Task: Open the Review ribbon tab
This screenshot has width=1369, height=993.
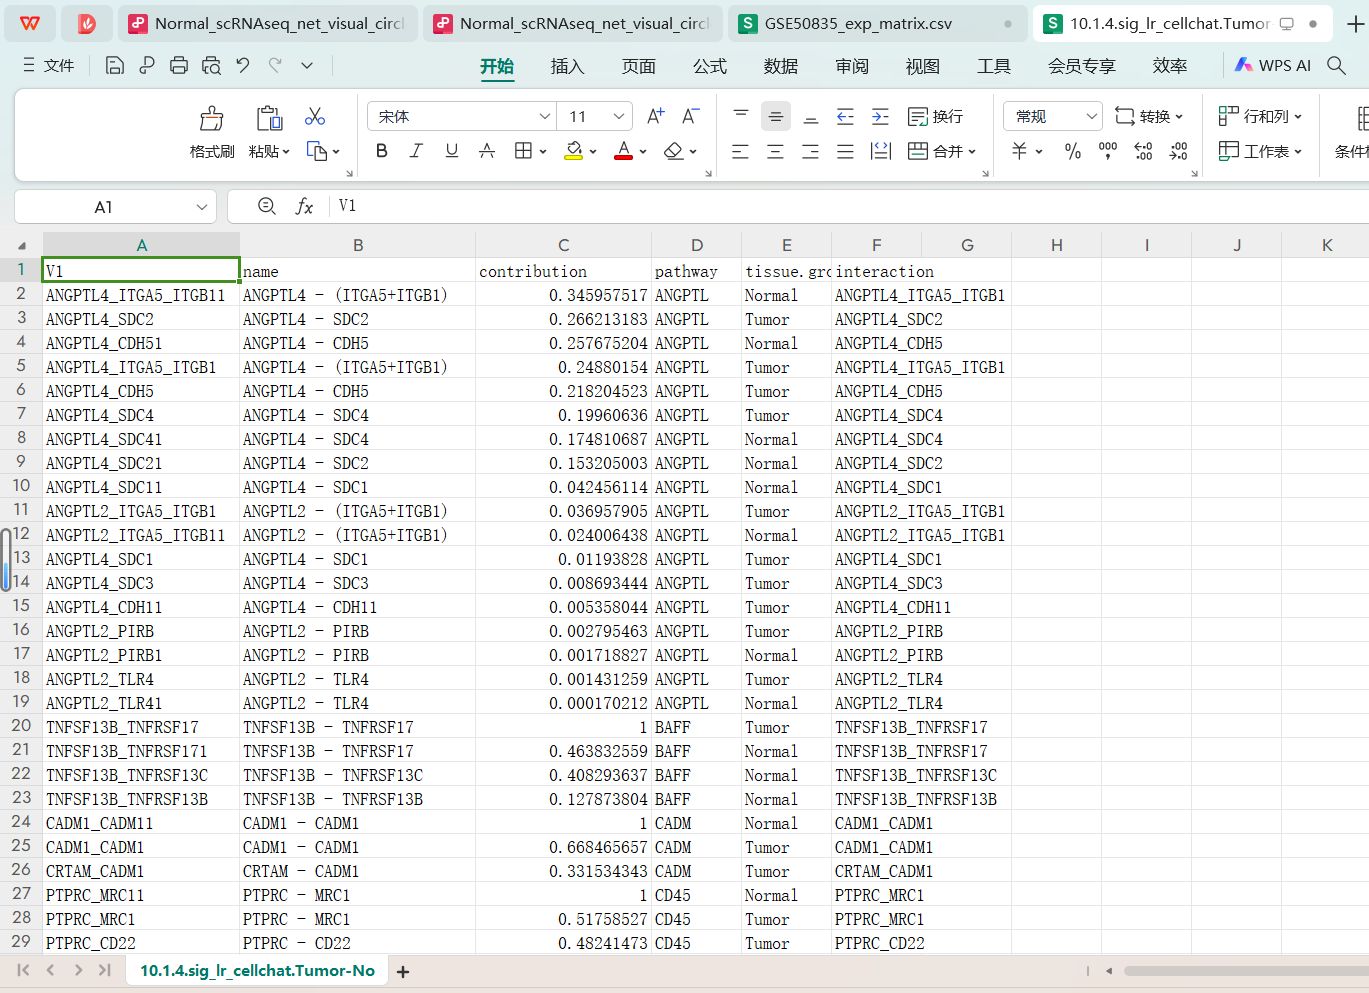Action: 852,66
